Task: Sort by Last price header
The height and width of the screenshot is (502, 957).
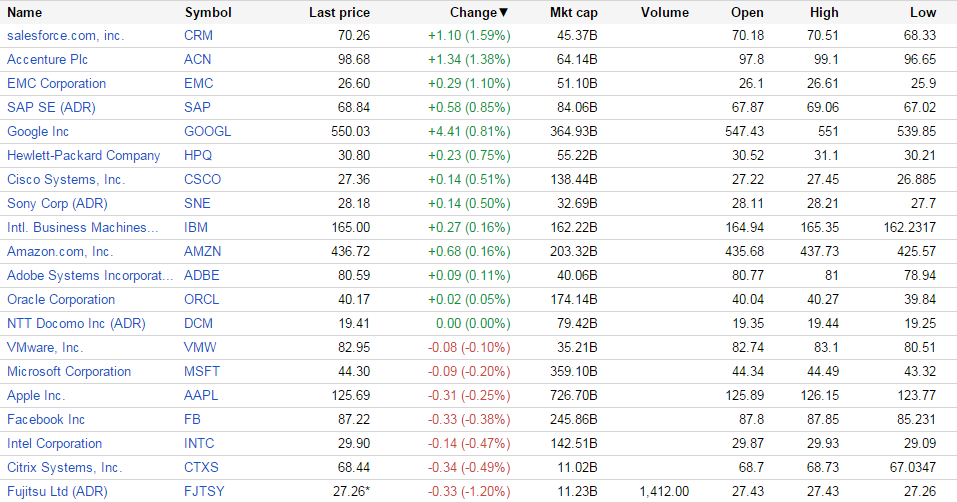Action: 339,13
